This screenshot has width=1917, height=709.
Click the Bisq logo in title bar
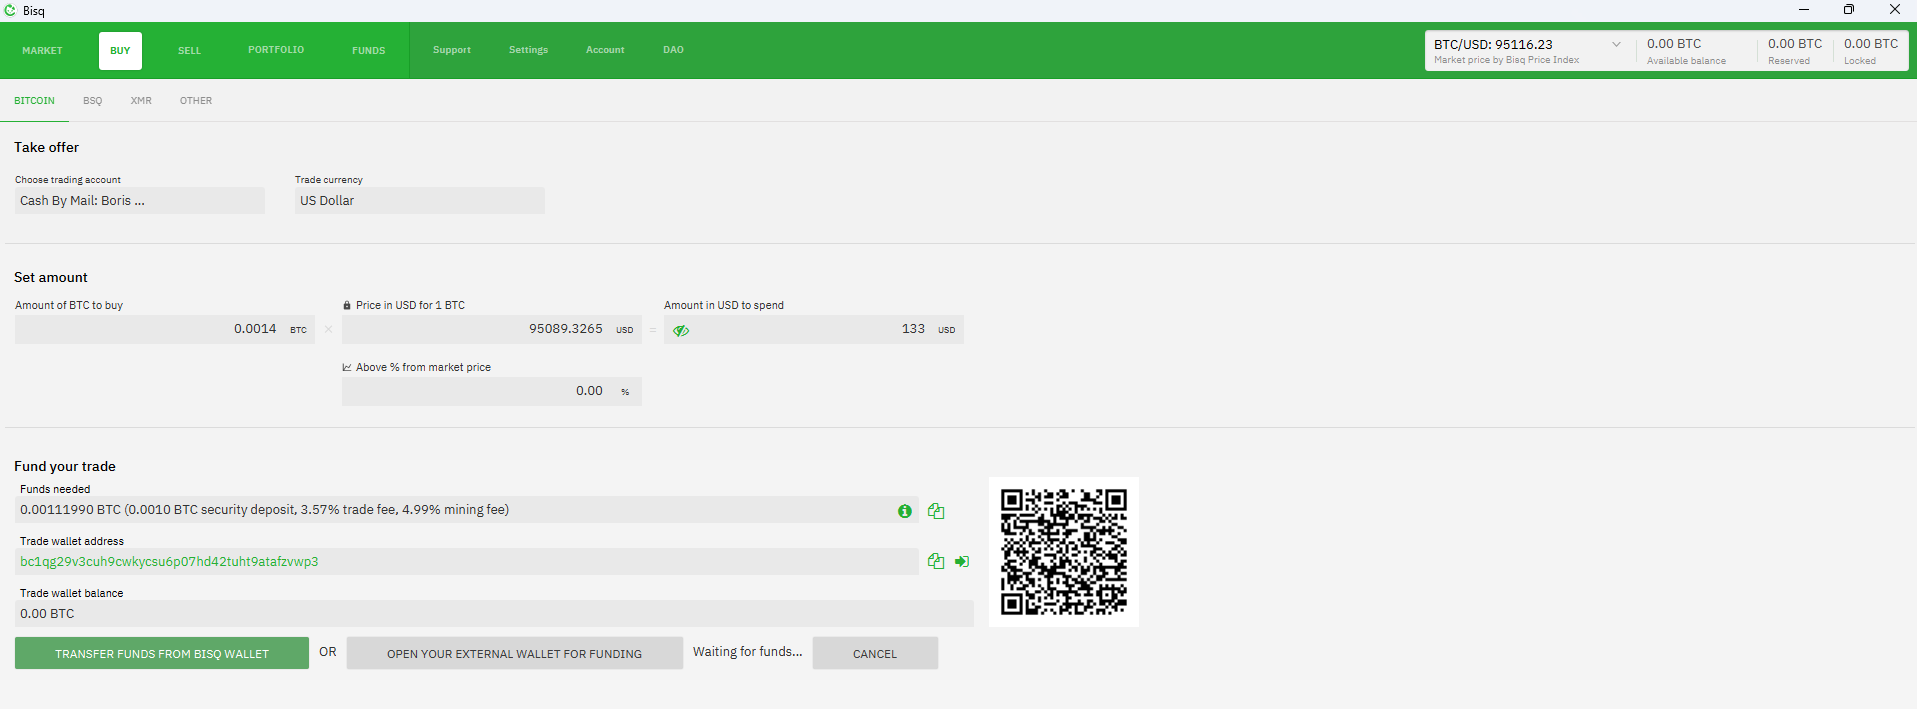coord(10,10)
